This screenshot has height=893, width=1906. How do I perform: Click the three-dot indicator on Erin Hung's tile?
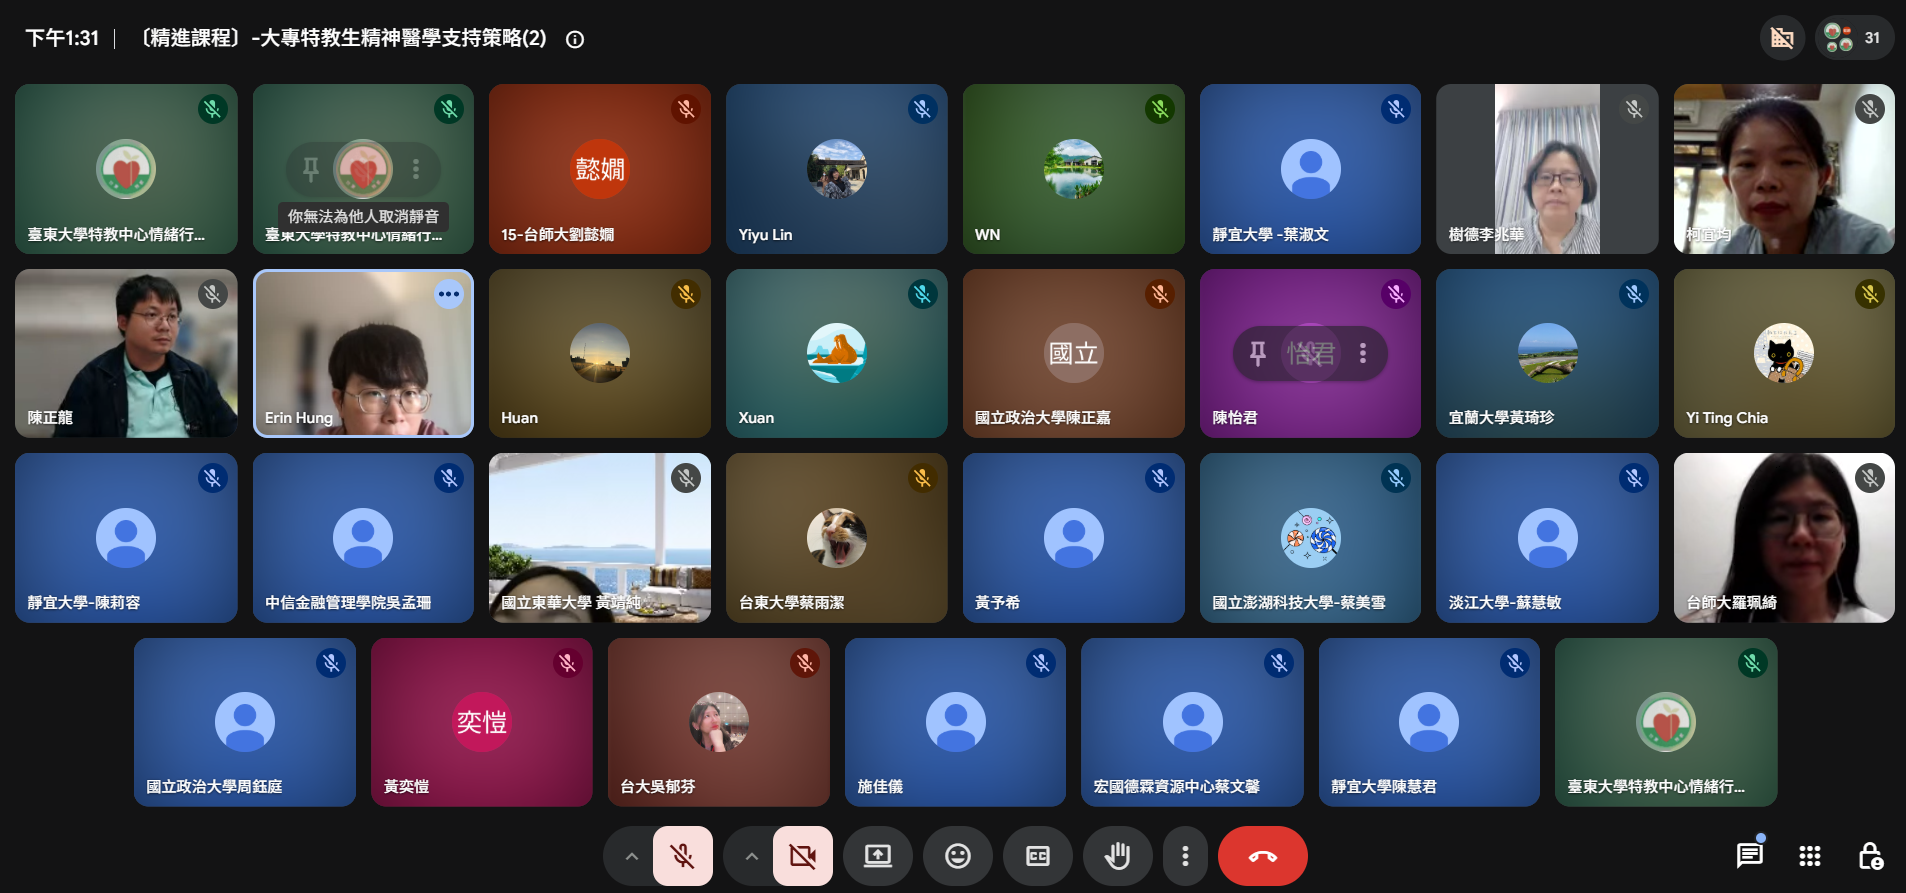[x=449, y=294]
